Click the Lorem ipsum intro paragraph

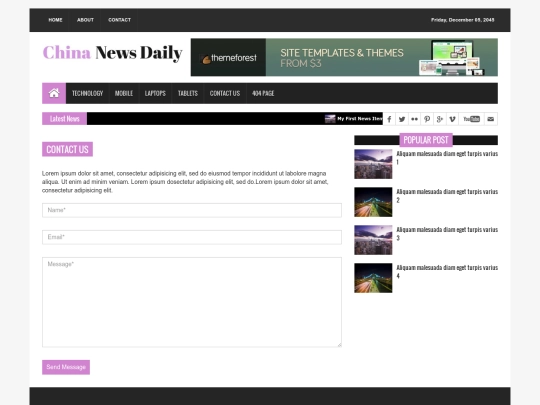[185, 182]
